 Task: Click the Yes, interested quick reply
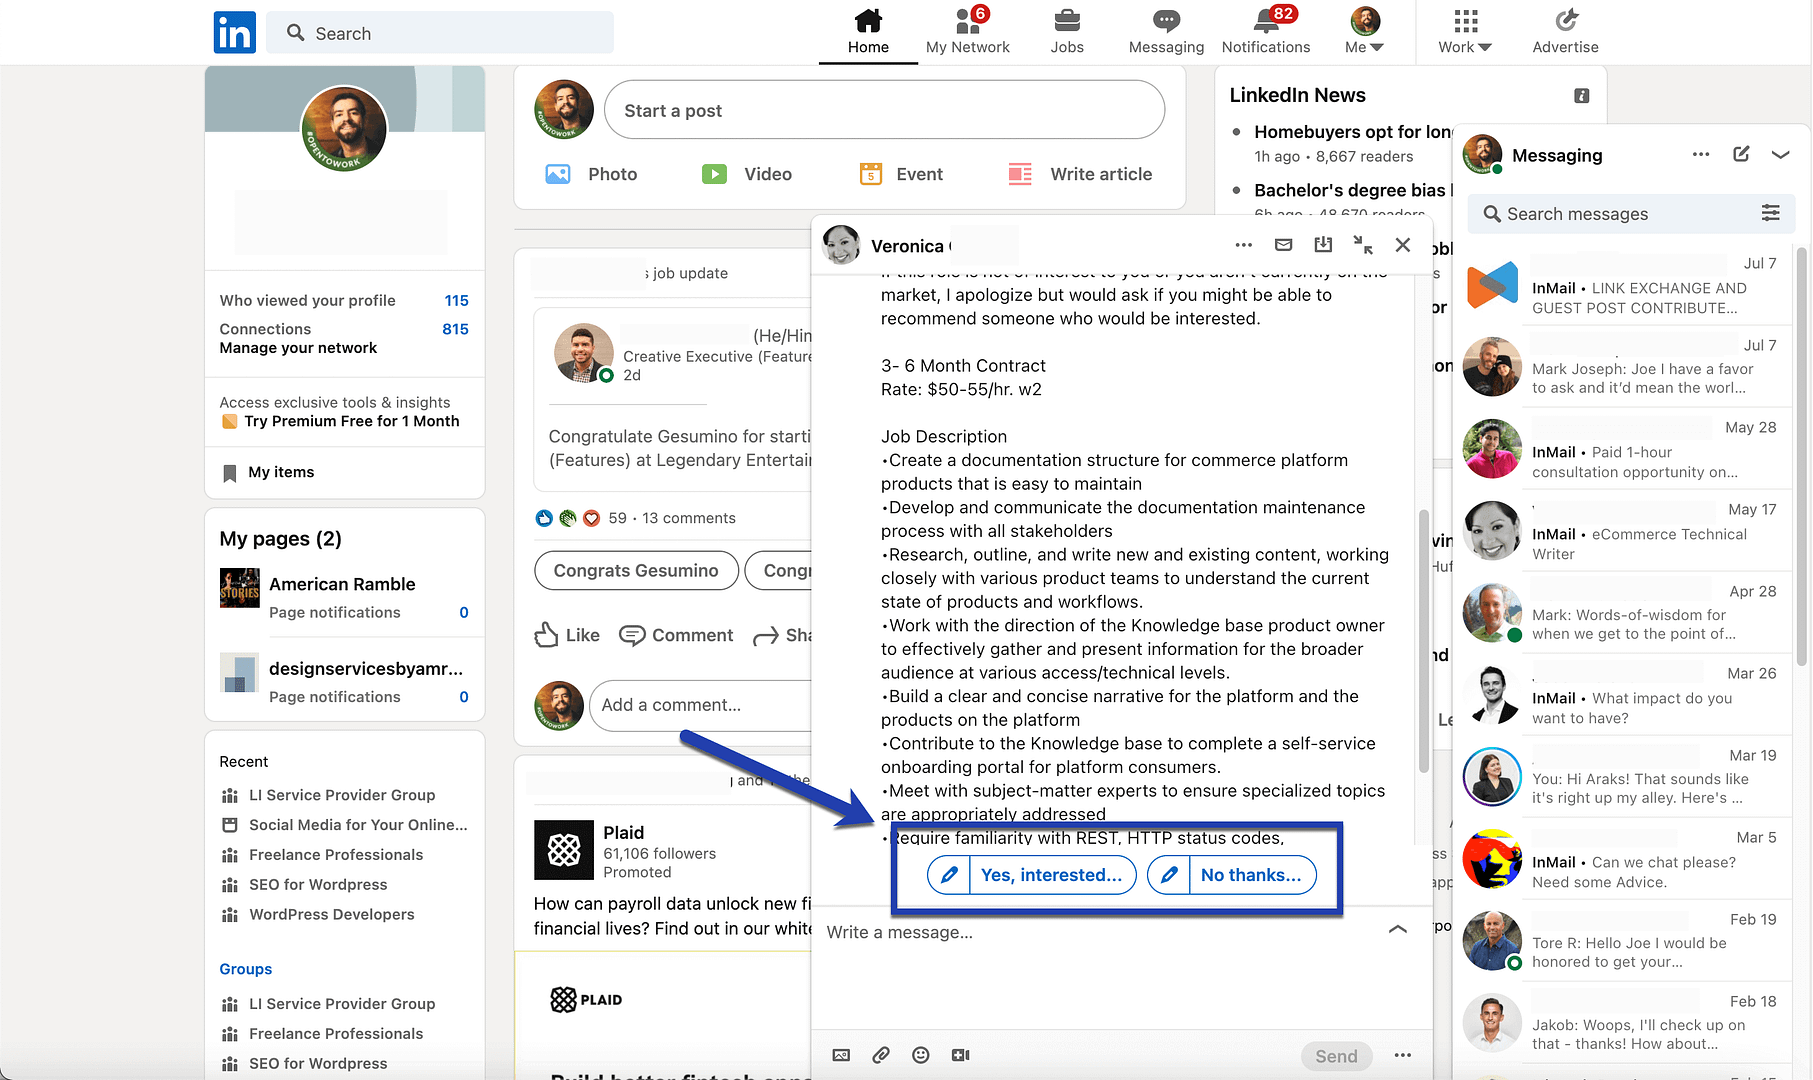tap(1032, 875)
